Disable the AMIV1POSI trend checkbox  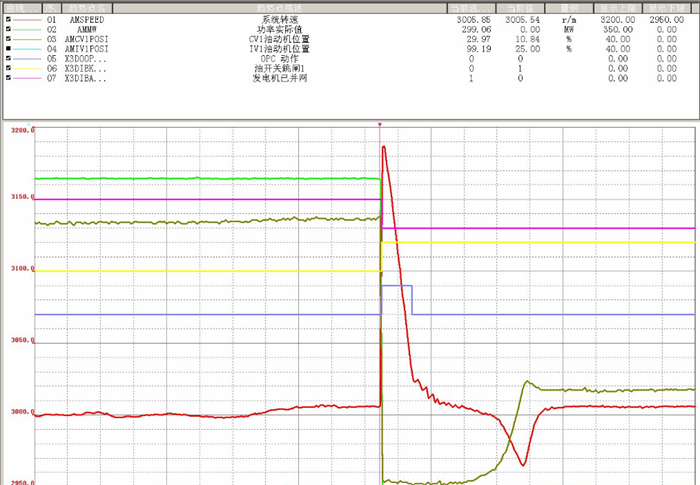point(9,48)
